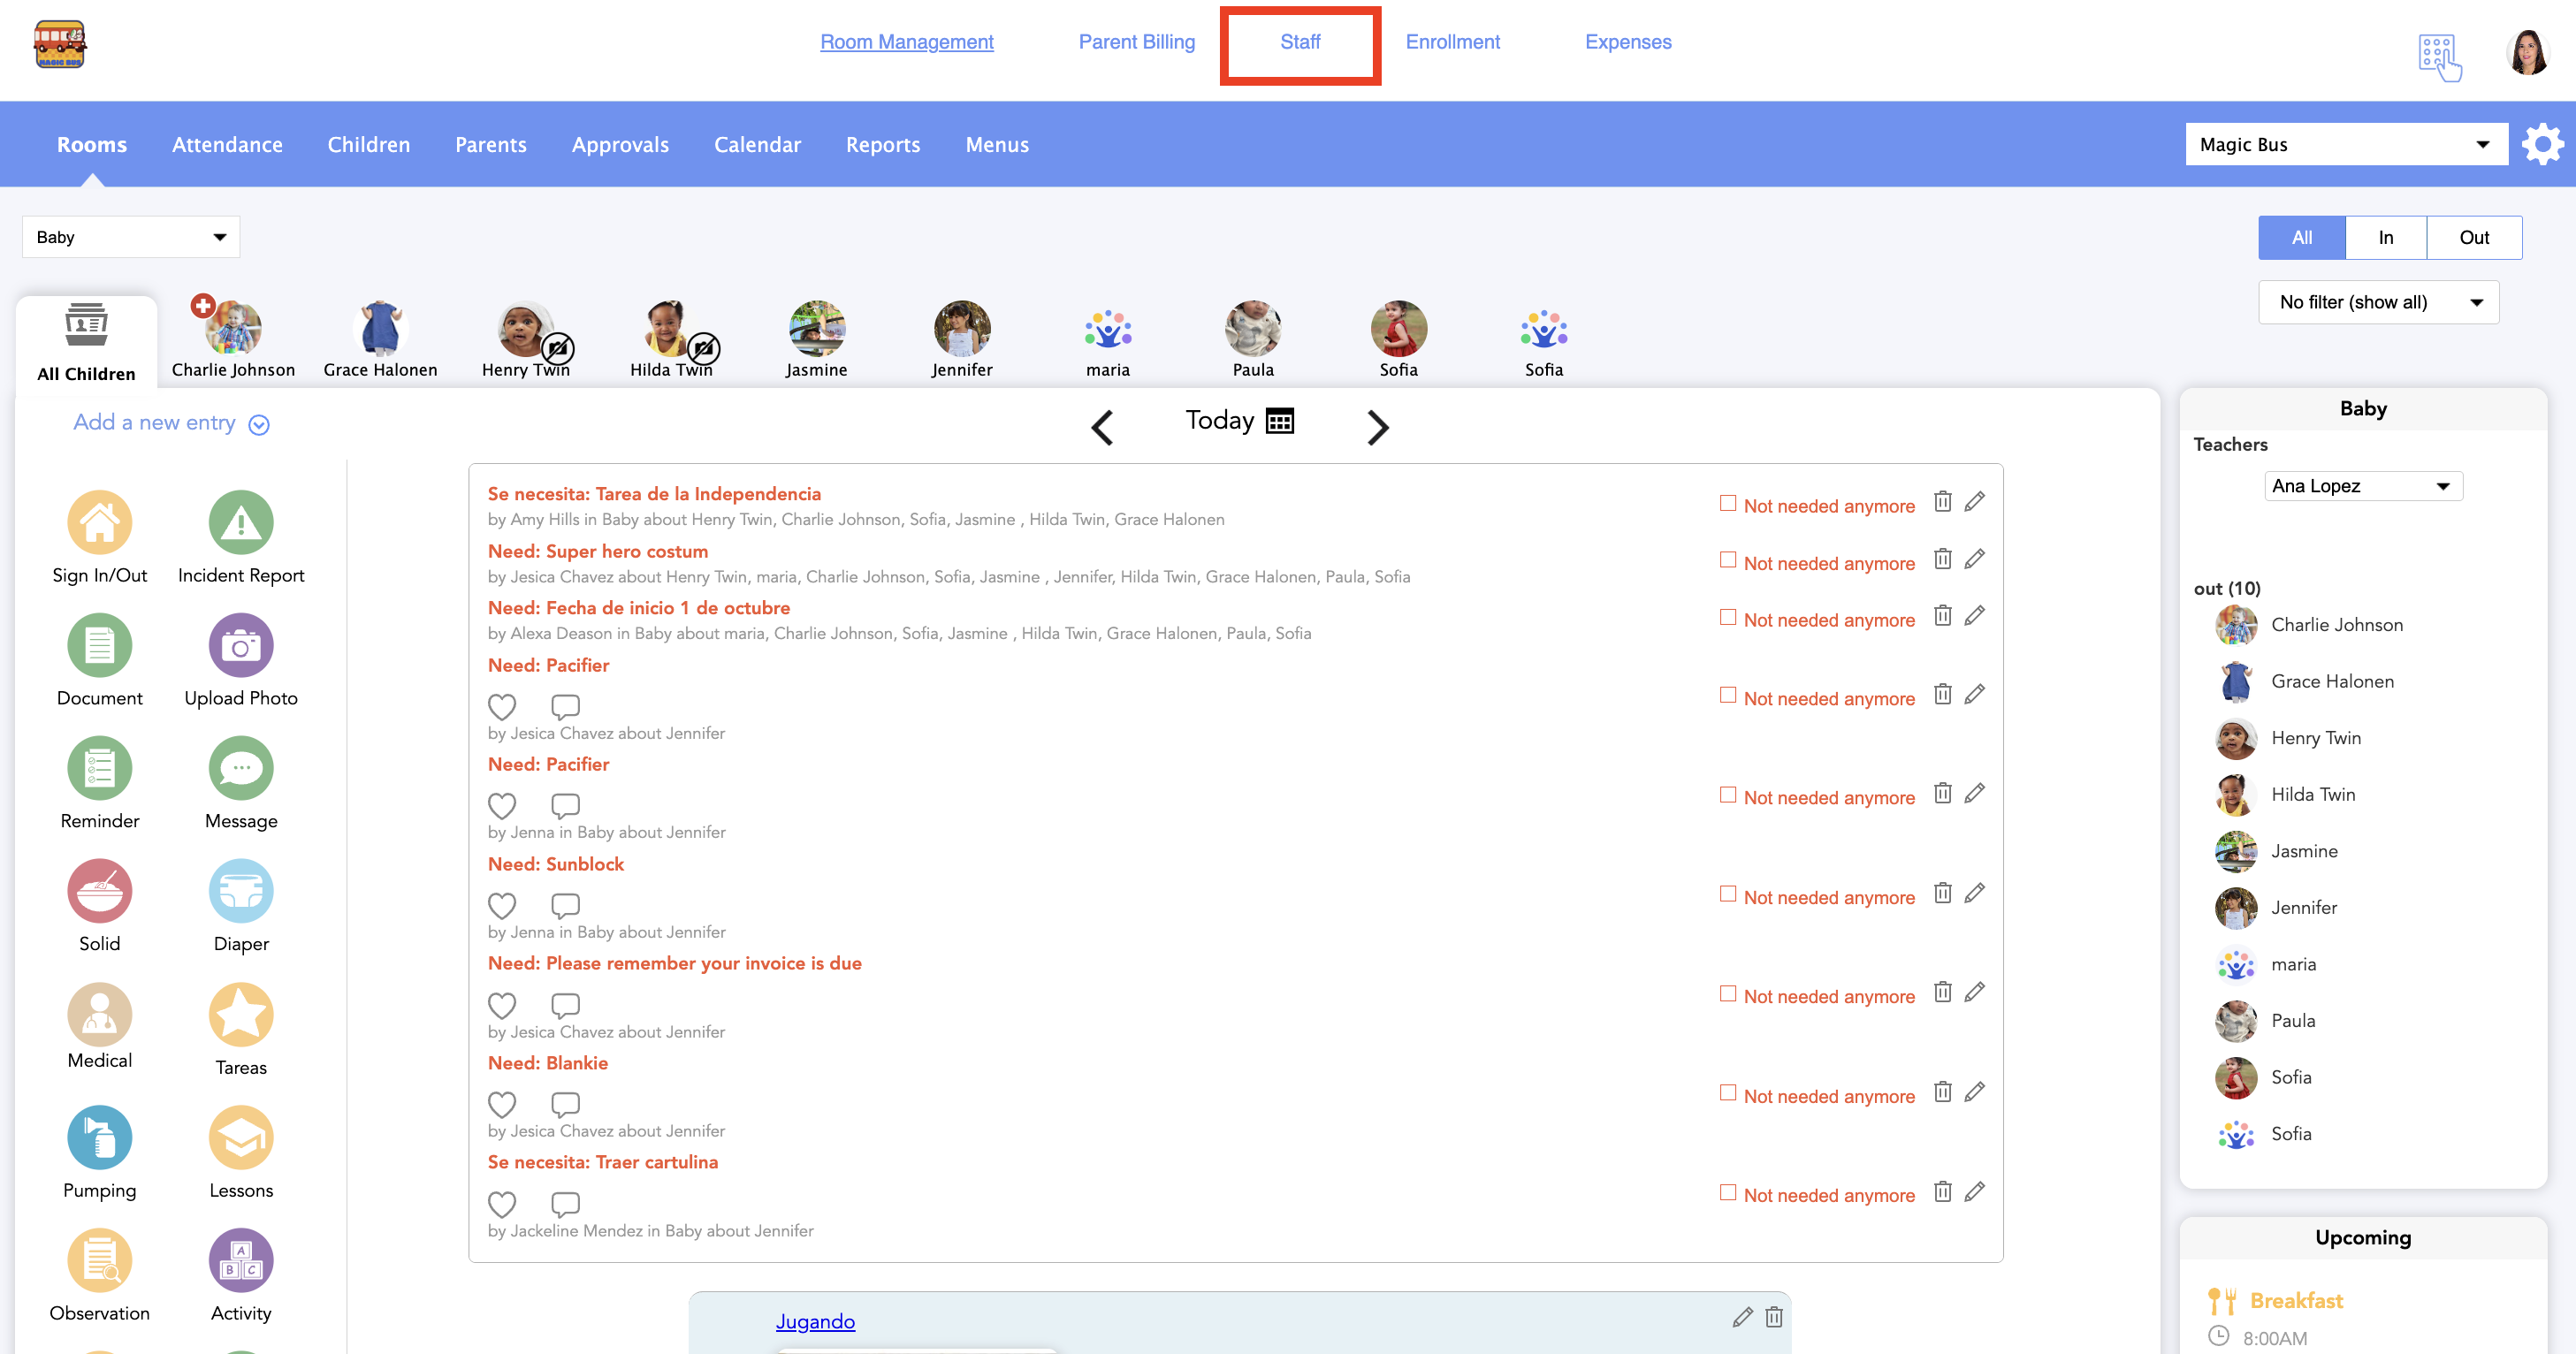
Task: Open the Upload Photo entry icon
Action: [240, 645]
